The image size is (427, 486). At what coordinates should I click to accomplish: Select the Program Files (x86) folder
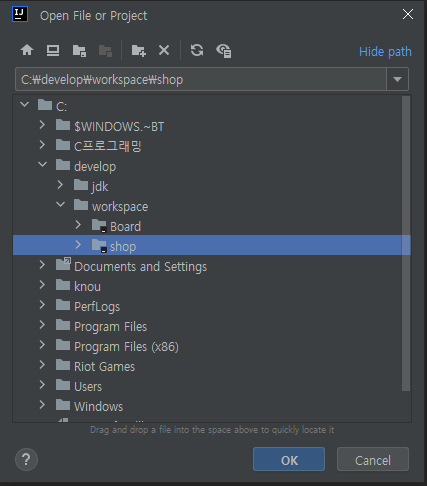[126, 347]
